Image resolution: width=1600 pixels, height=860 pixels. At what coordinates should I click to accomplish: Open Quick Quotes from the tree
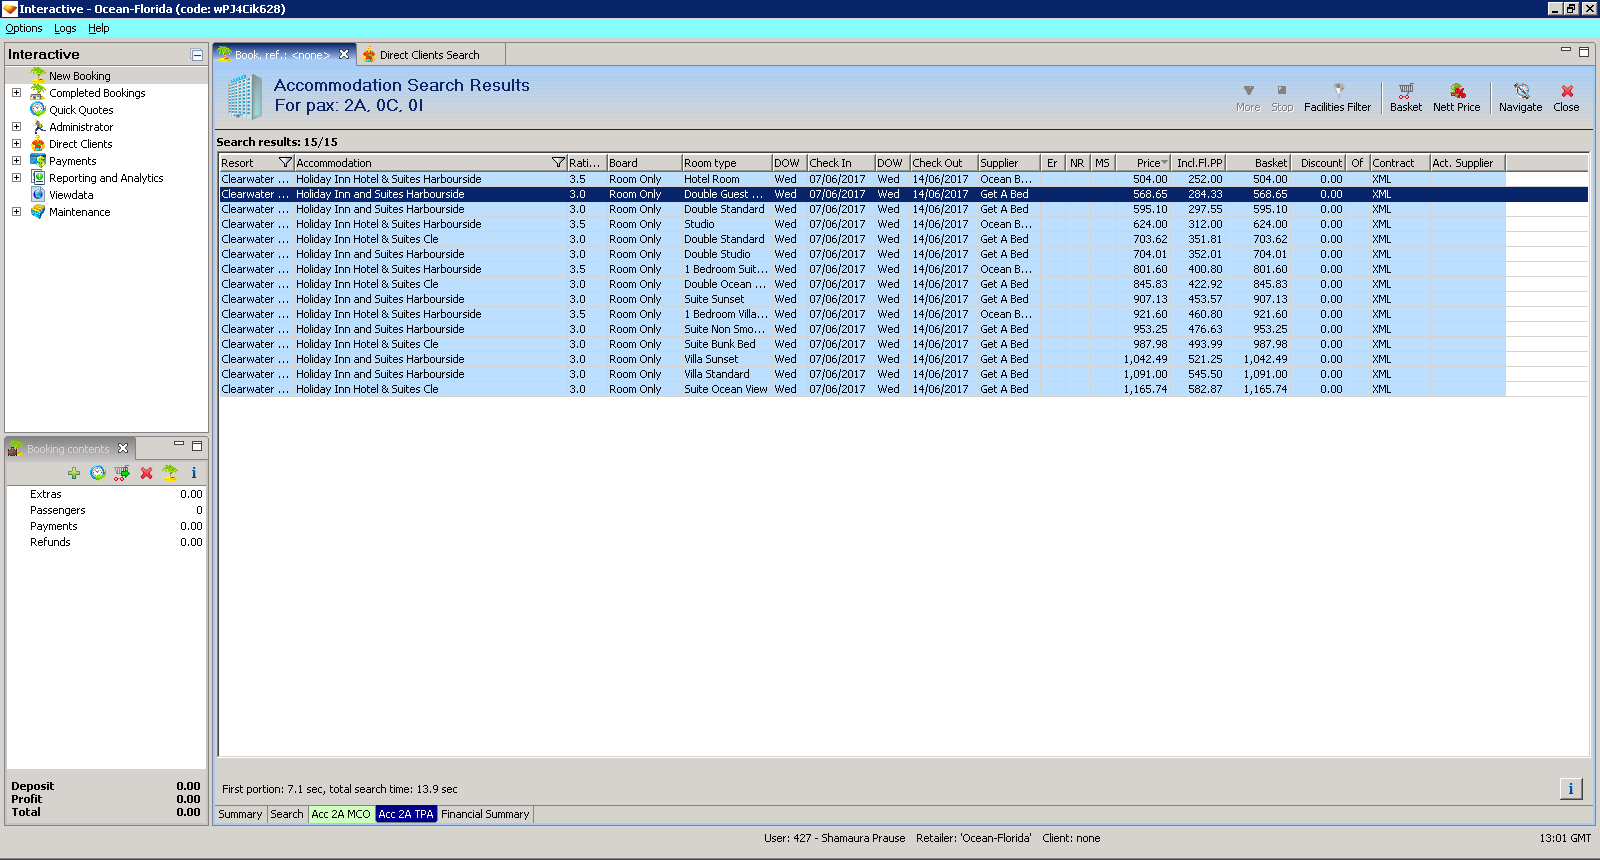pyautogui.click(x=81, y=110)
